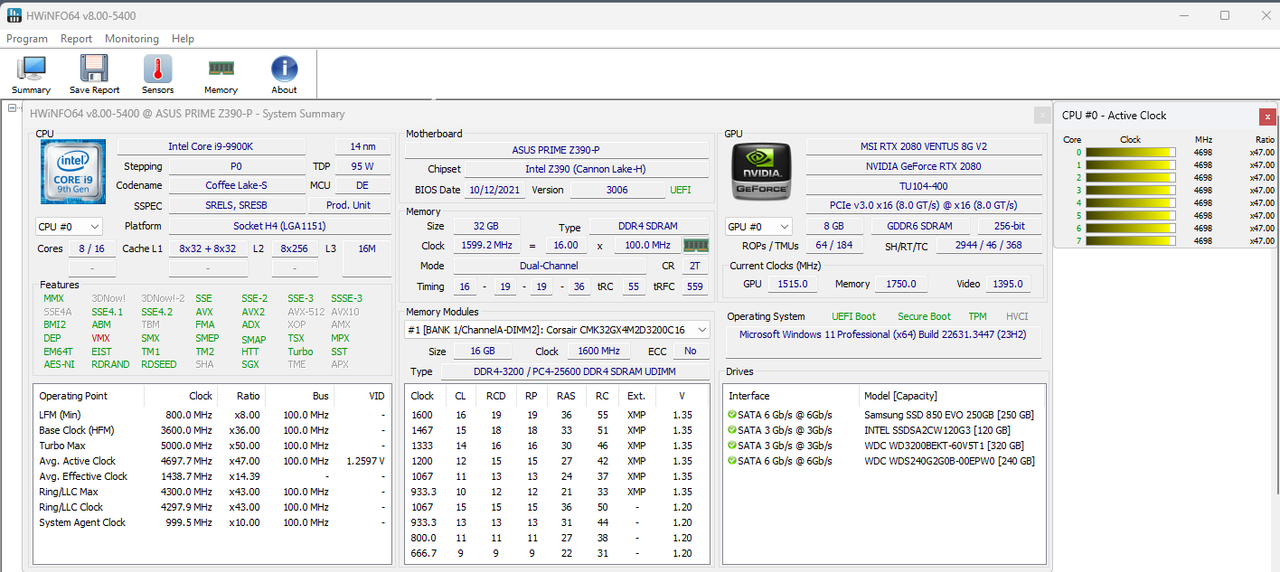1280x572 pixels.
Task: Select the 1600 clock XMP timing row
Action: click(x=557, y=415)
